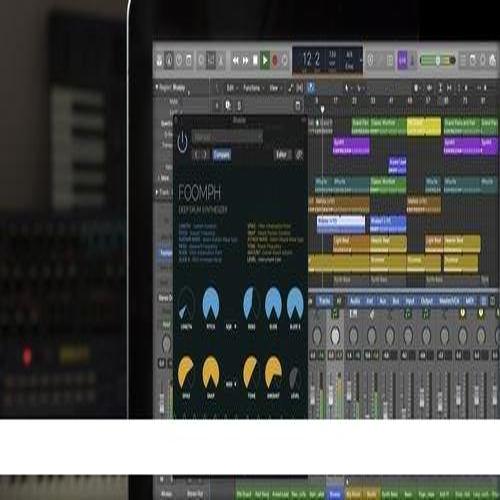Click the red Record button
The height and width of the screenshot is (500, 500).
pyautogui.click(x=275, y=60)
